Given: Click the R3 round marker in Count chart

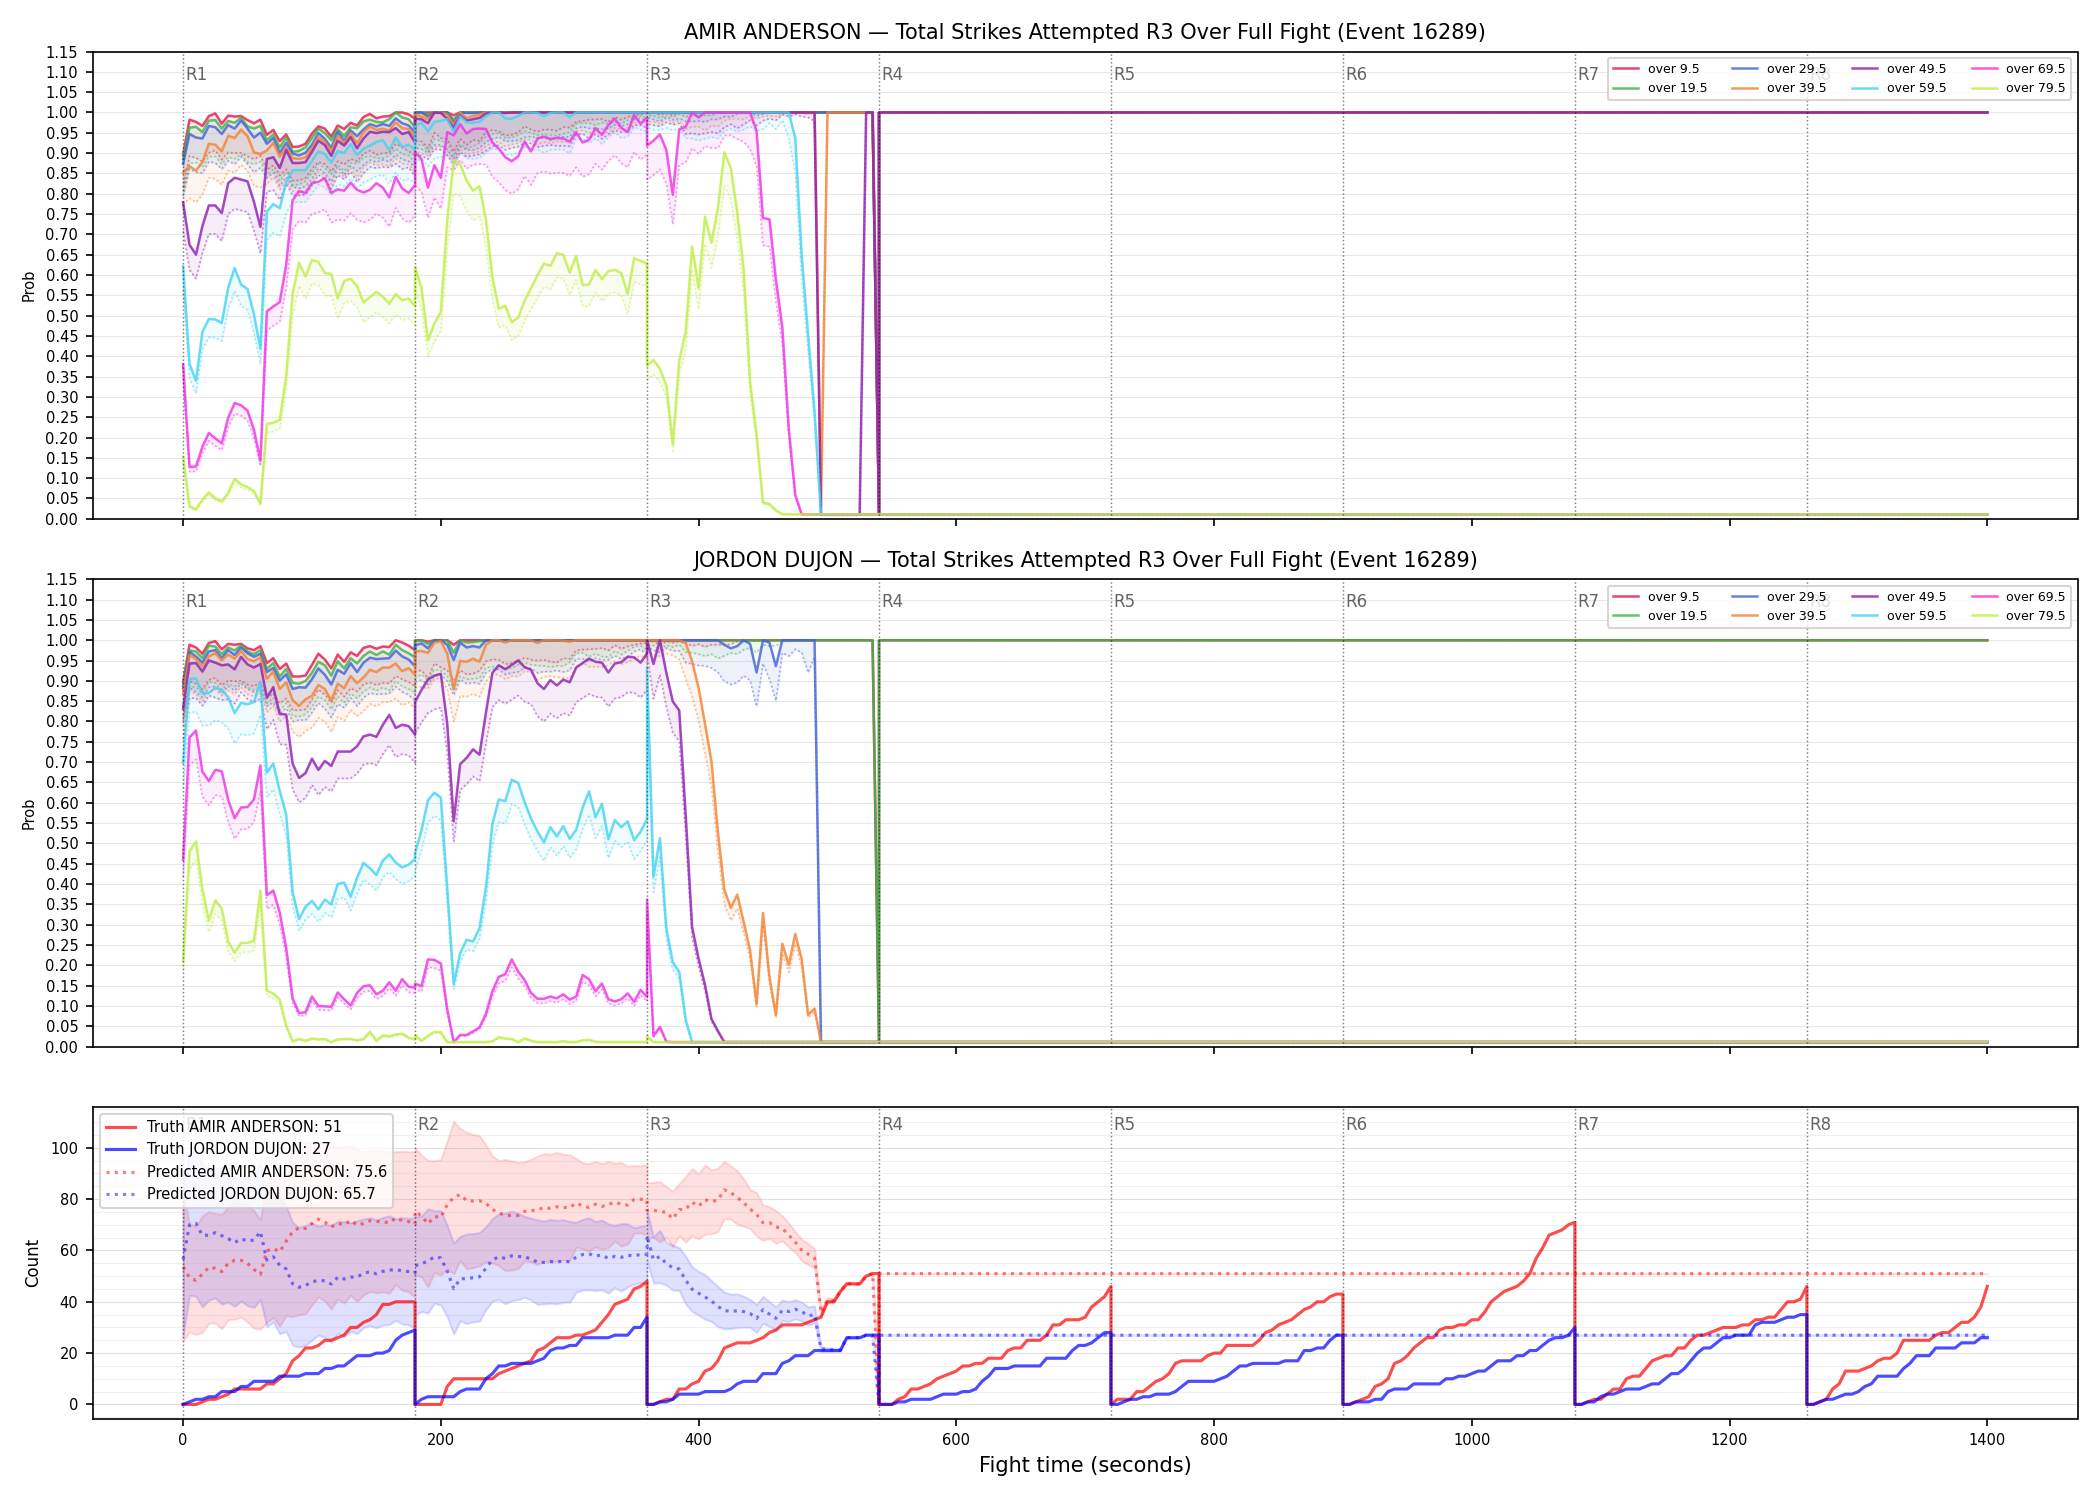Looking at the screenshot, I should (660, 1124).
